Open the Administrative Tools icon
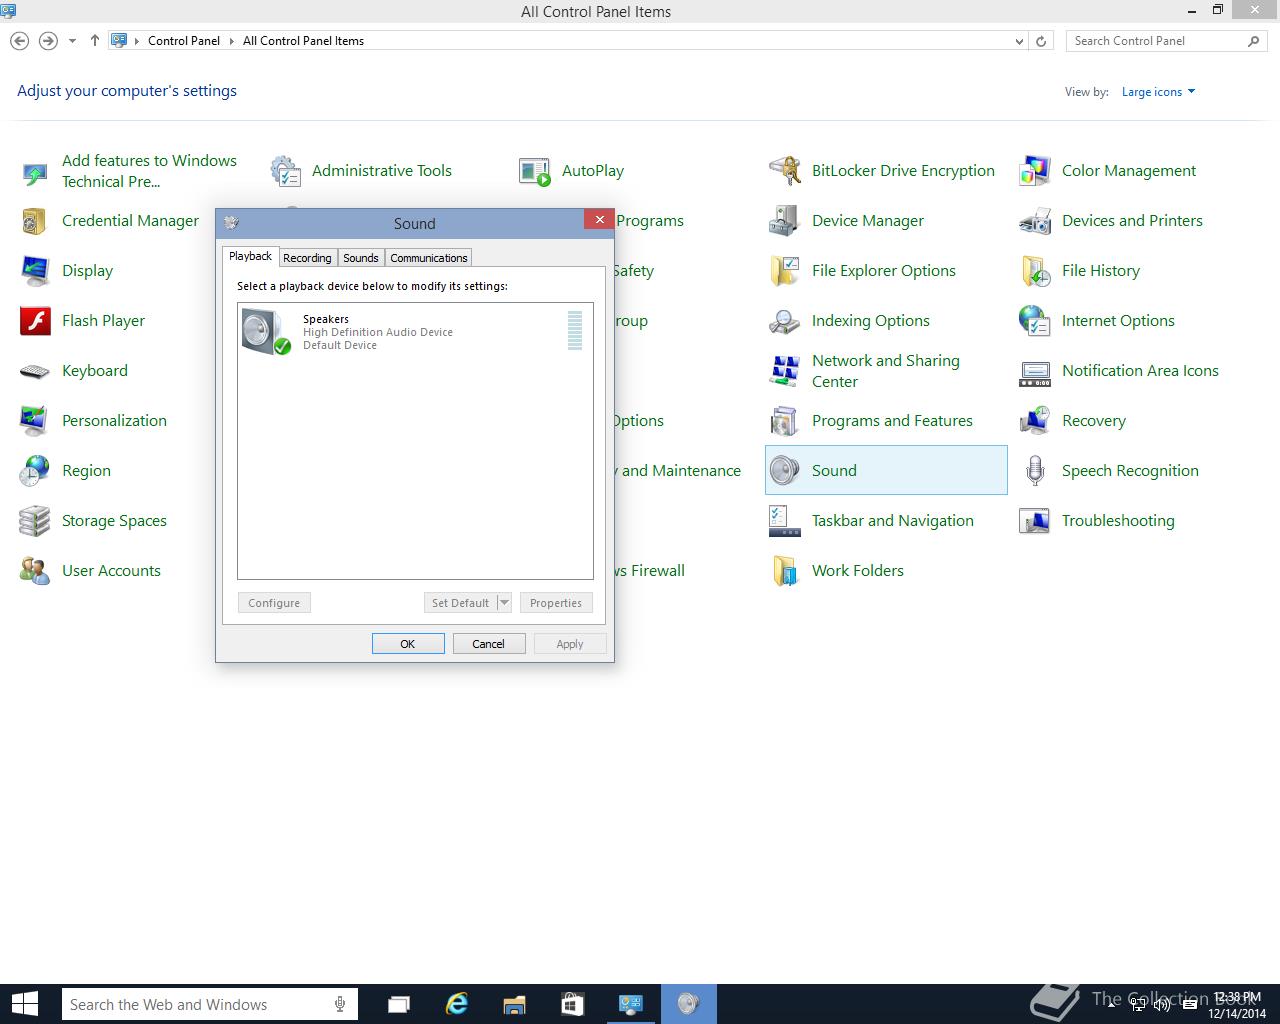Viewport: 1280px width, 1024px height. point(286,171)
